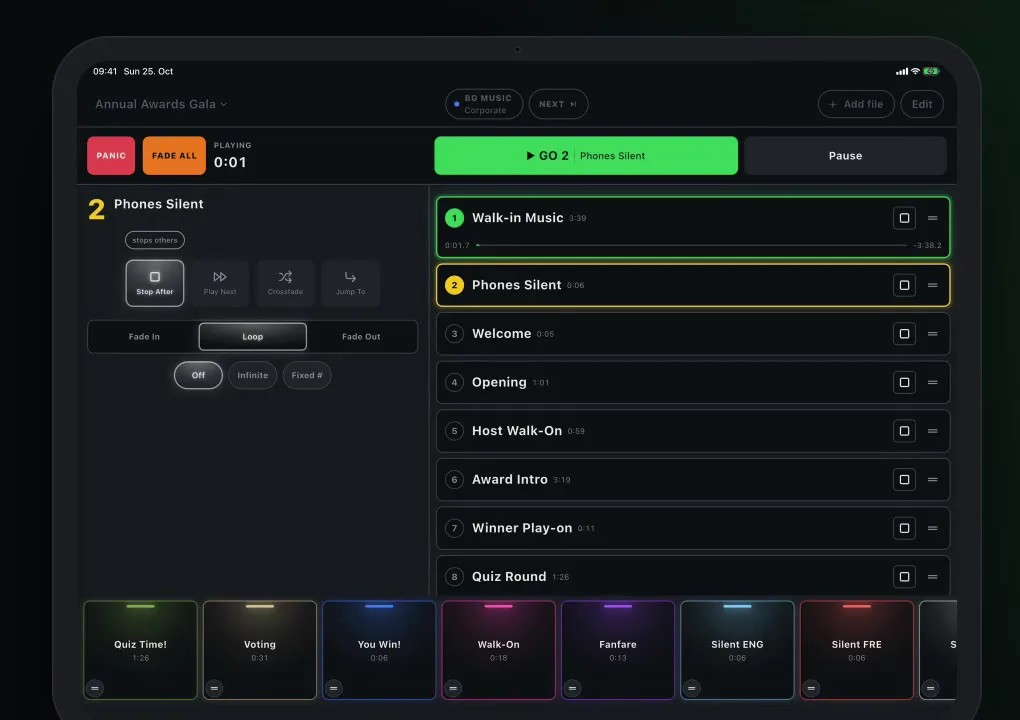Click the stop icon on Phones Silent cue
1020x720 pixels.
[904, 285]
